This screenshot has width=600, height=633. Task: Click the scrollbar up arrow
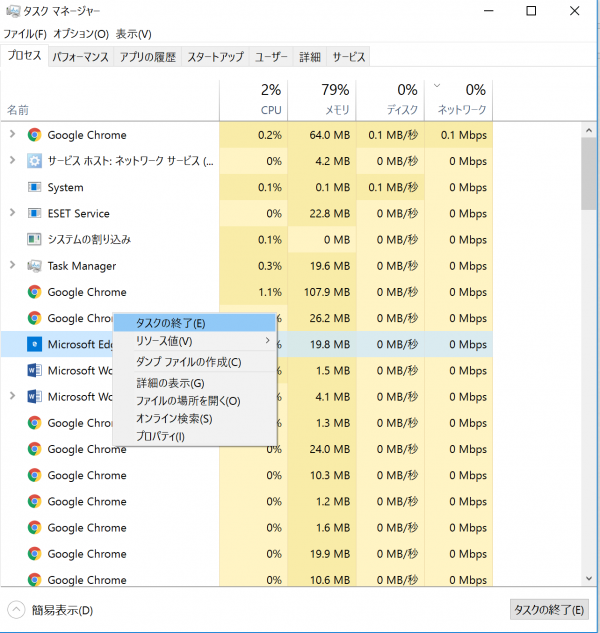(x=589, y=130)
